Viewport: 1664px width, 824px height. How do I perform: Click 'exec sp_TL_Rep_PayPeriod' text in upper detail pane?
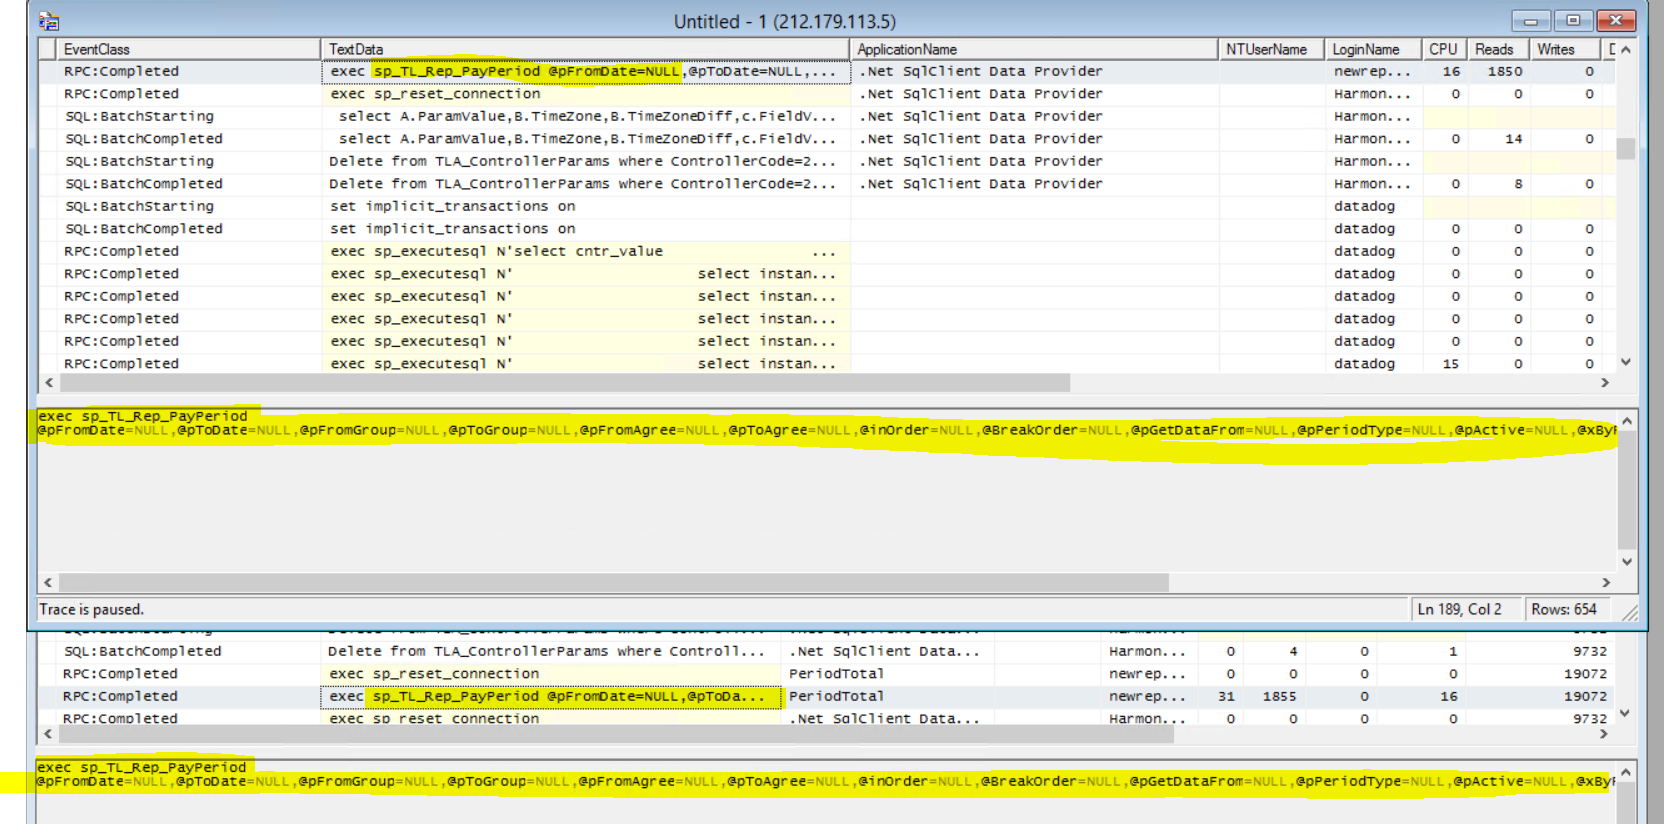pyautogui.click(x=142, y=416)
